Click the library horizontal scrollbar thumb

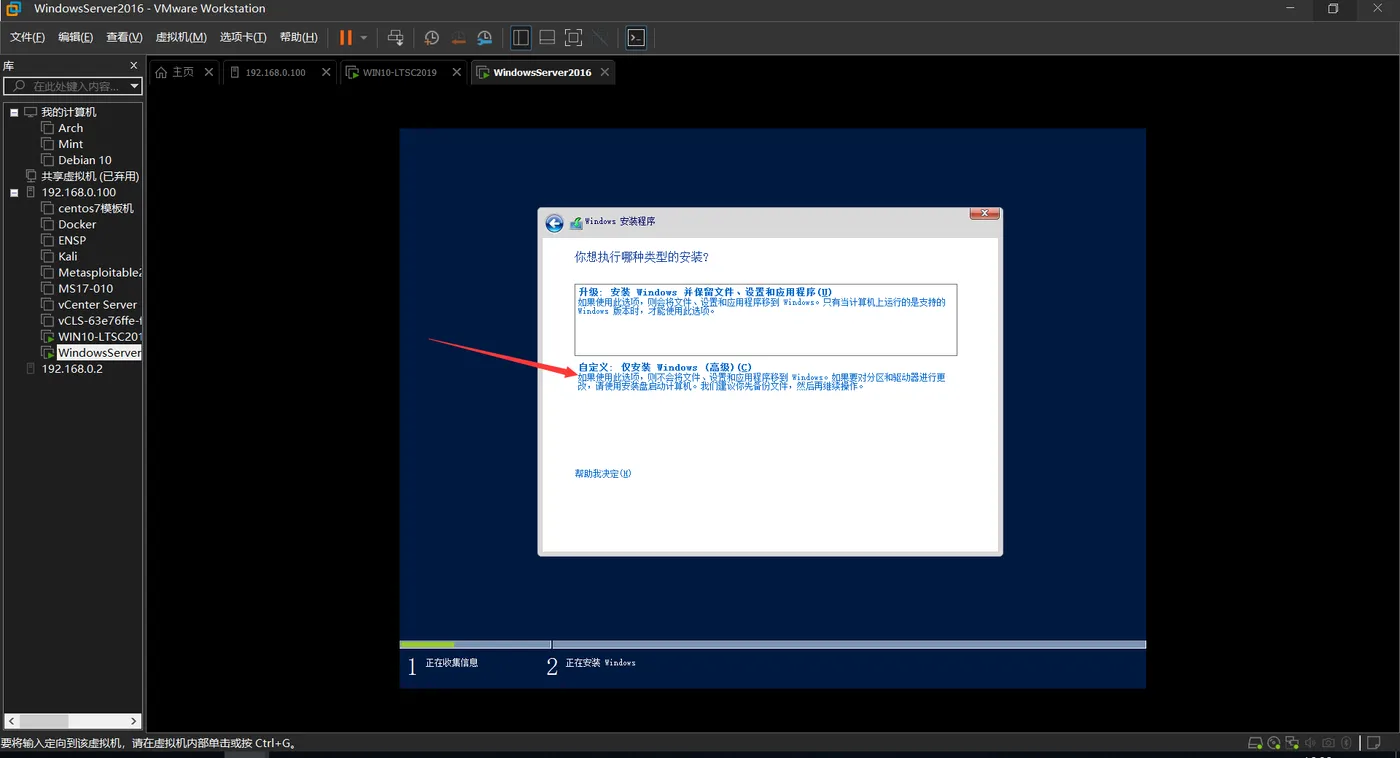(44, 720)
